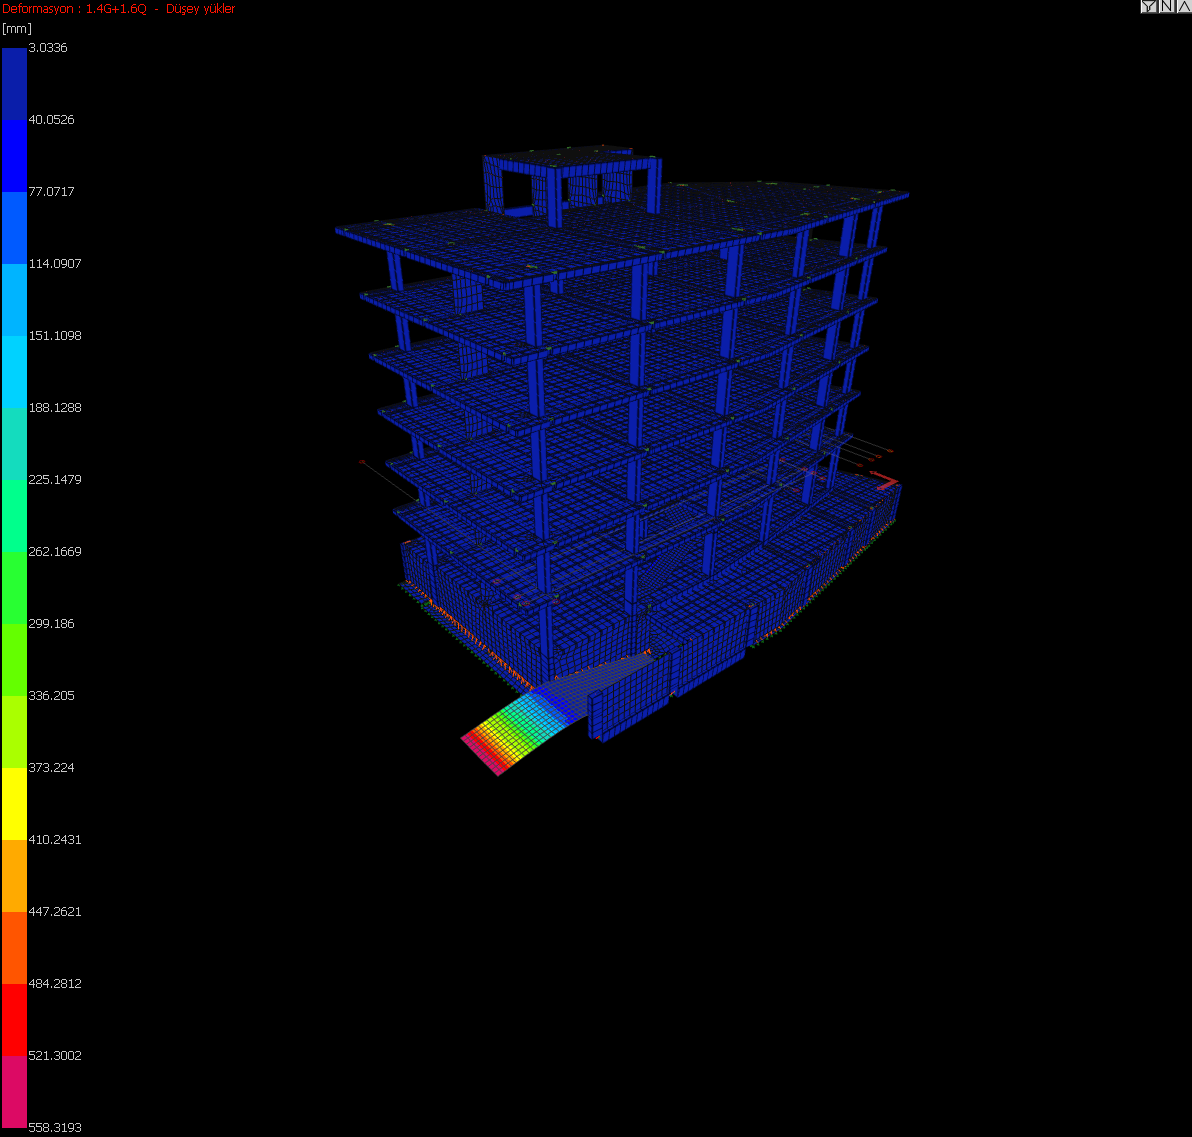Select the dark blue 3.0336 legend swatch
The height and width of the screenshot is (1137, 1192).
(x=14, y=84)
